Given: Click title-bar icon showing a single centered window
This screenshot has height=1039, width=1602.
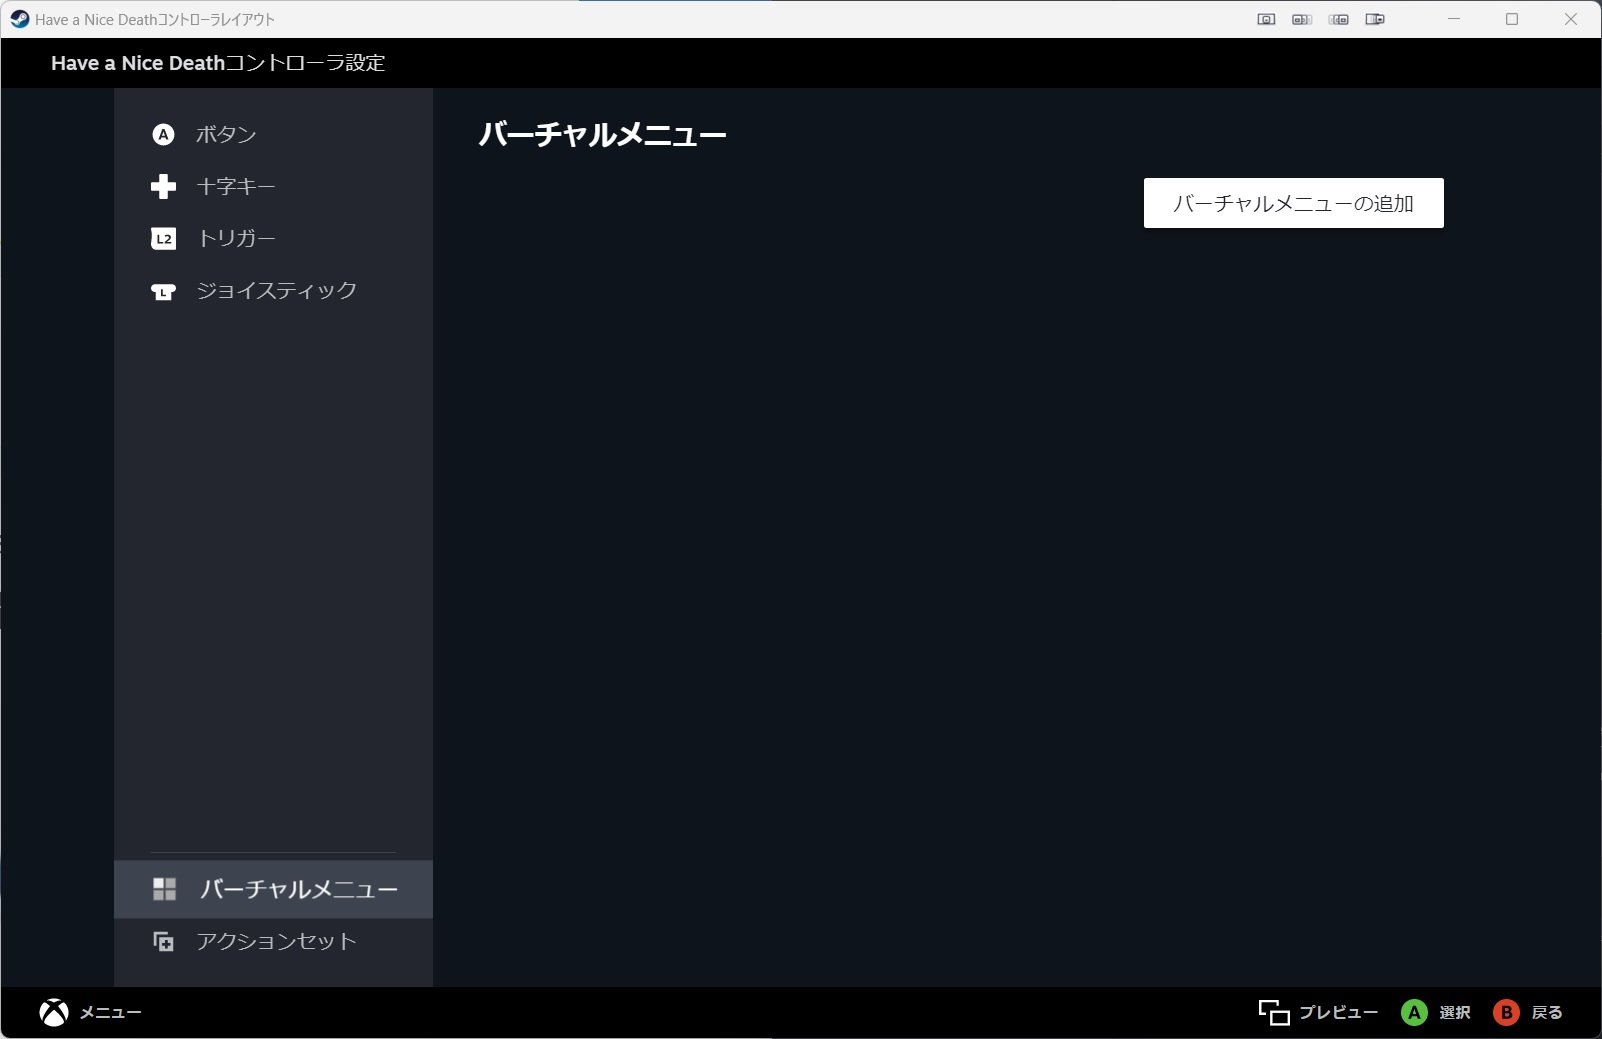Looking at the screenshot, I should (x=1266, y=19).
